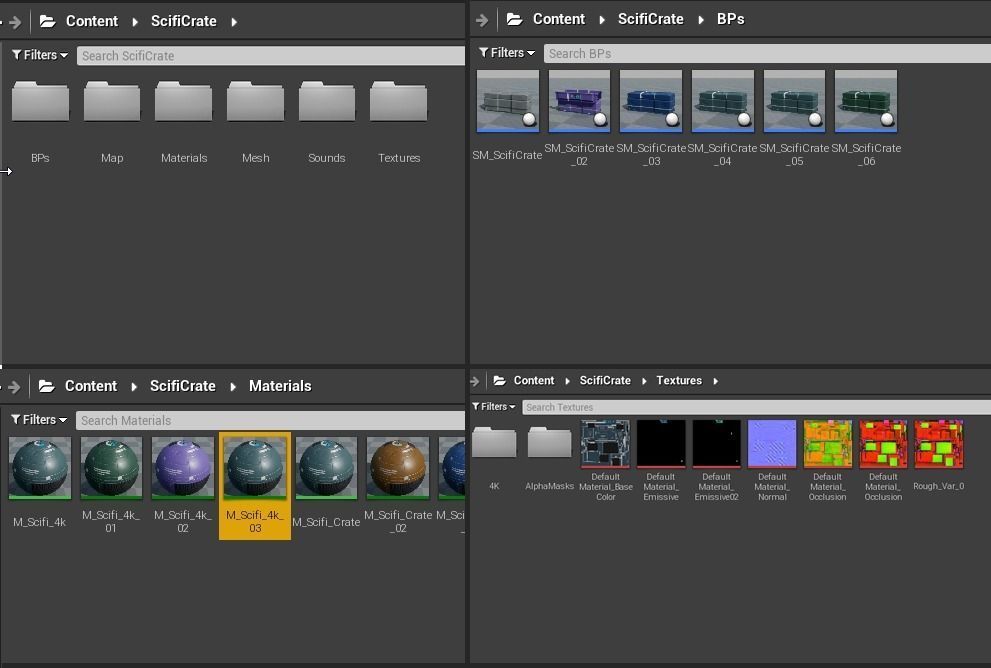Select the SM_ScifiCrate_06 asset
The image size is (991, 668).
866,101
